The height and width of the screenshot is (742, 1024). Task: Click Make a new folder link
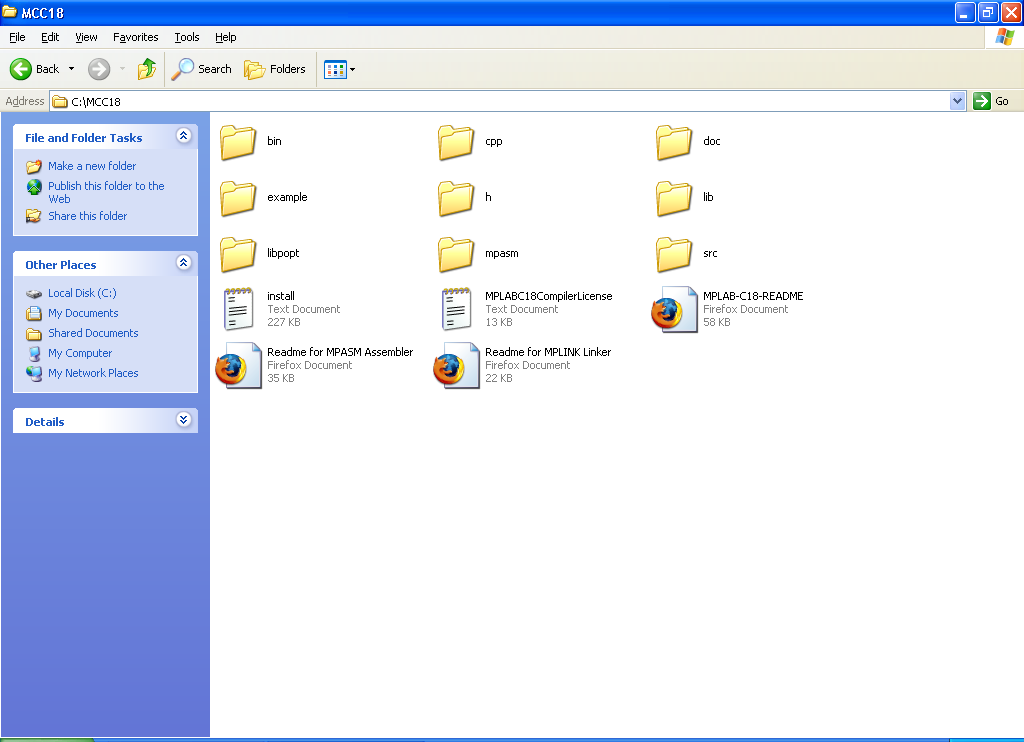92,166
